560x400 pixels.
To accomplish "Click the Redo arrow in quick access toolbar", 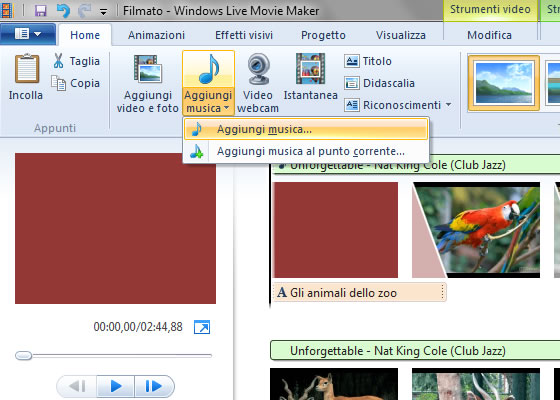I will click(84, 11).
